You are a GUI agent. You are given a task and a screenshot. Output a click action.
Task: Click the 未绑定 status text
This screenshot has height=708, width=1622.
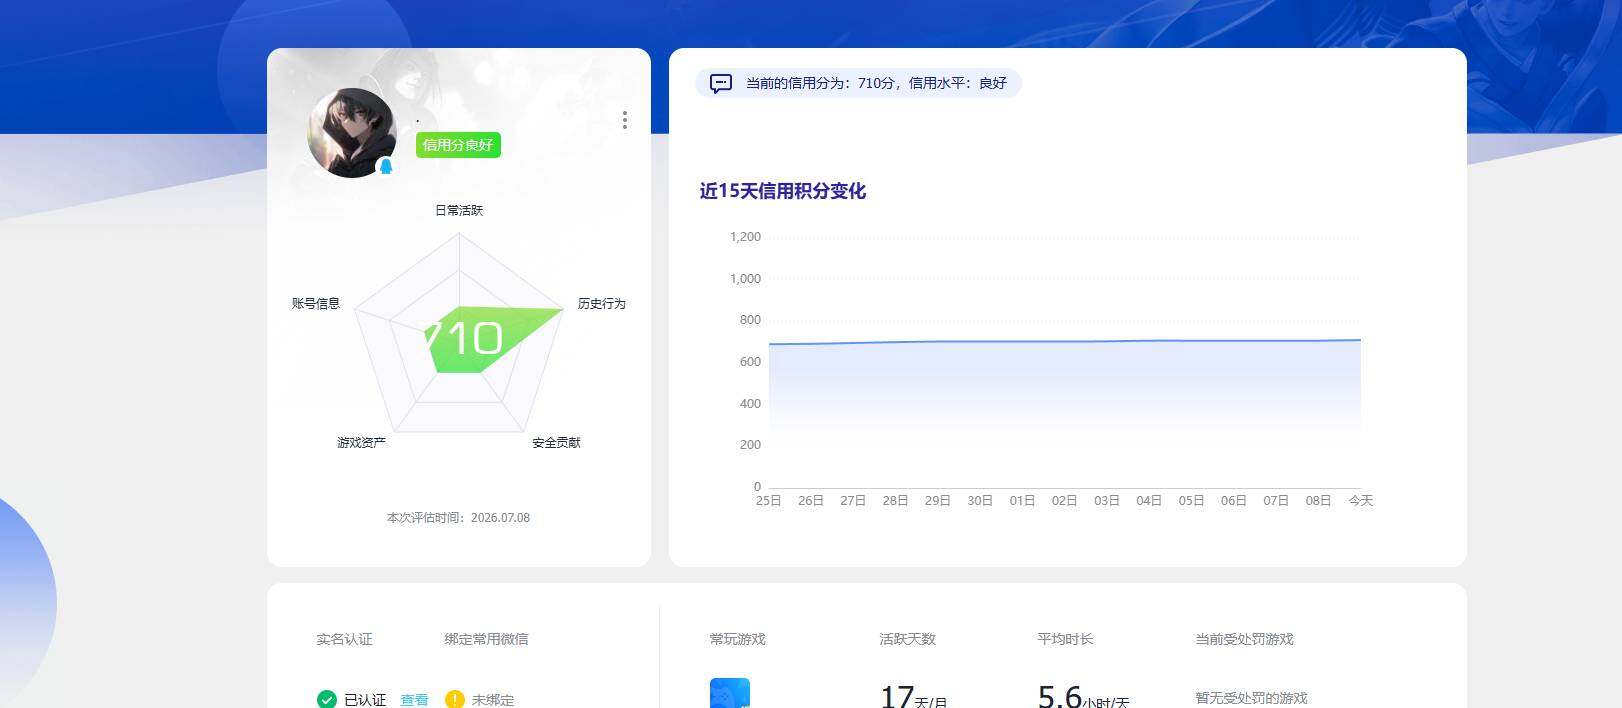493,700
